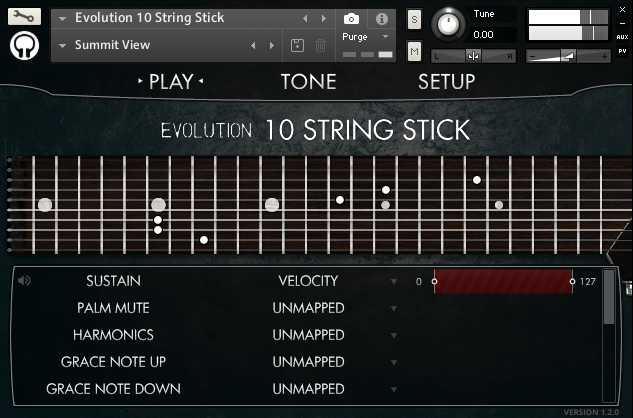Click the velocity range maximum handle
The height and width of the screenshot is (418, 633).
pyautogui.click(x=572, y=281)
